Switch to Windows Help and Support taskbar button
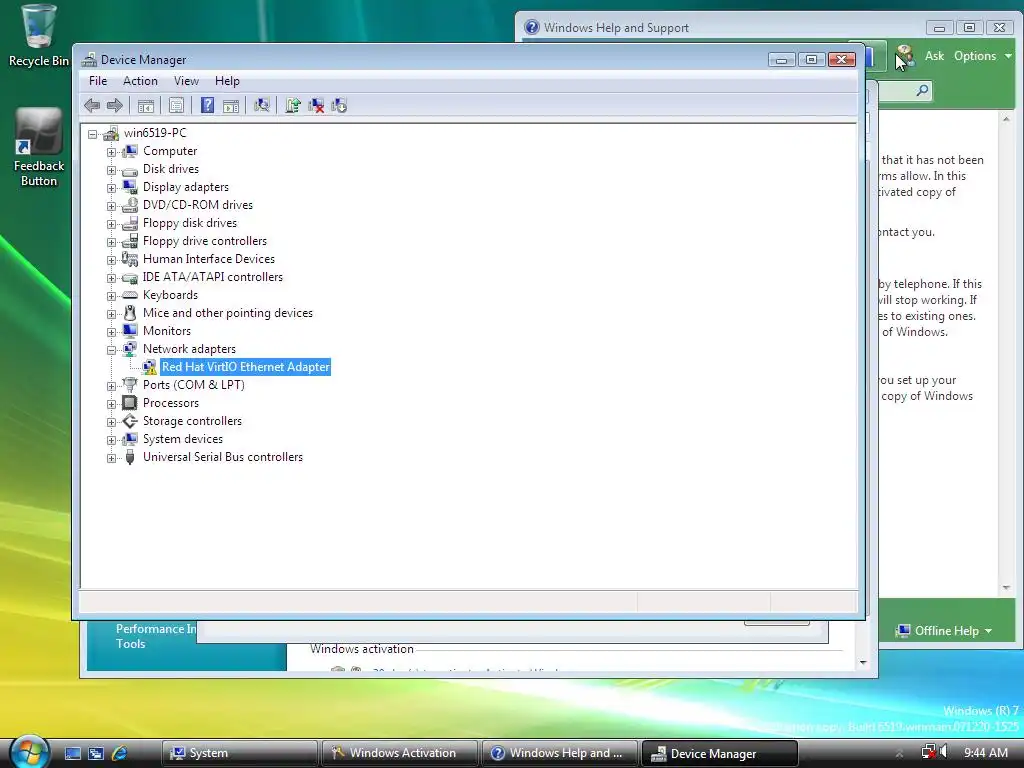 pos(559,753)
